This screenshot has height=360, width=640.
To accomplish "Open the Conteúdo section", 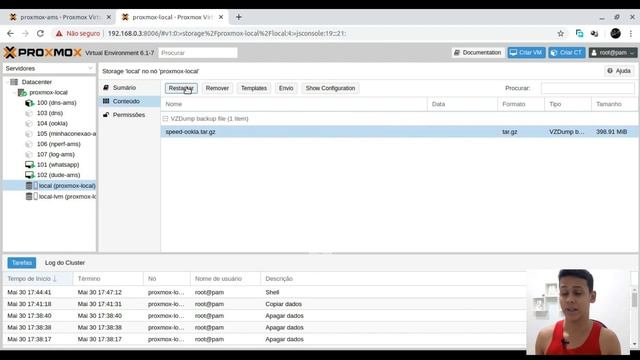I will pos(129,101).
